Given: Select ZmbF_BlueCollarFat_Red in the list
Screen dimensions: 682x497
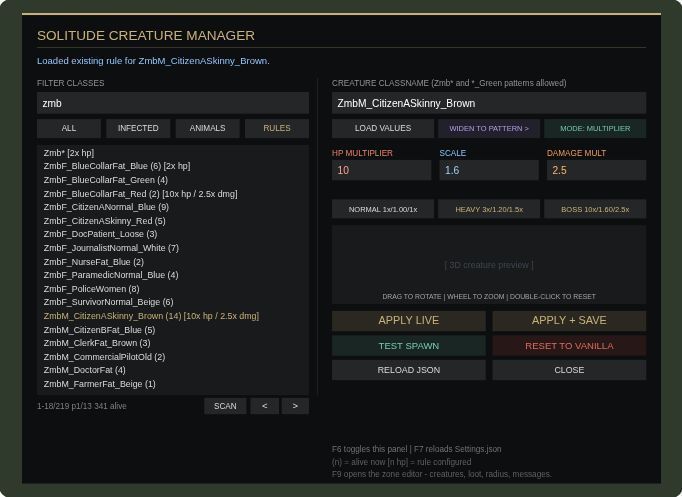Looking at the screenshot, I should 173,194.
